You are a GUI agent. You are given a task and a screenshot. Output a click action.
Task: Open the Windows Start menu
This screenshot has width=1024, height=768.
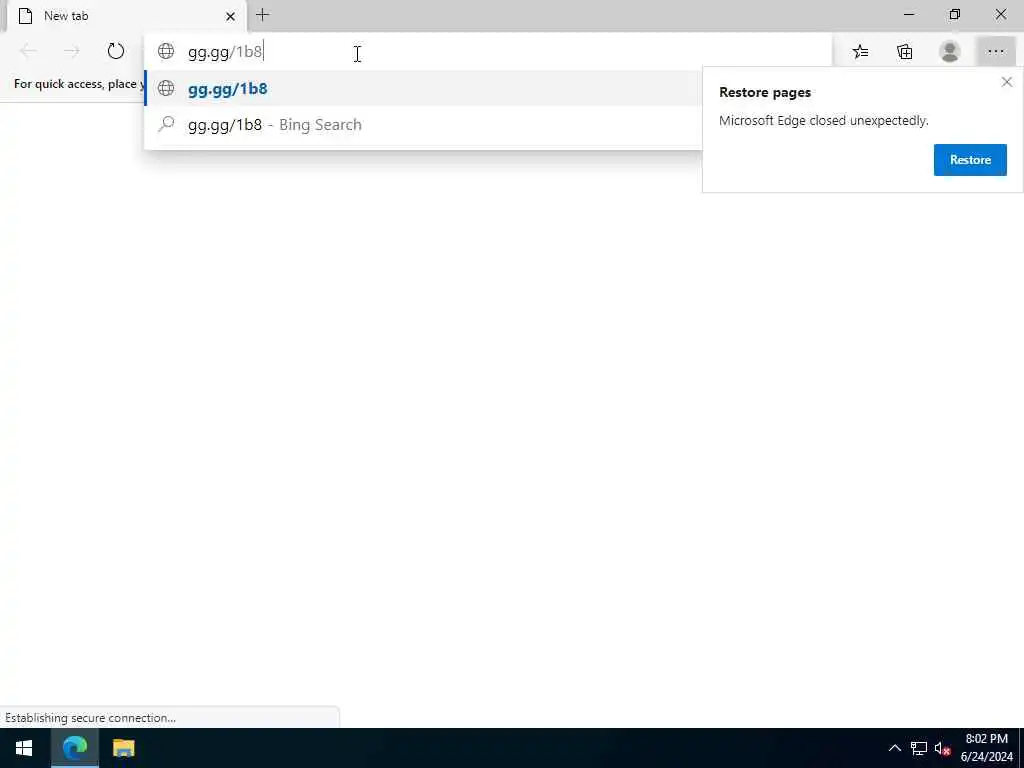pos(24,748)
